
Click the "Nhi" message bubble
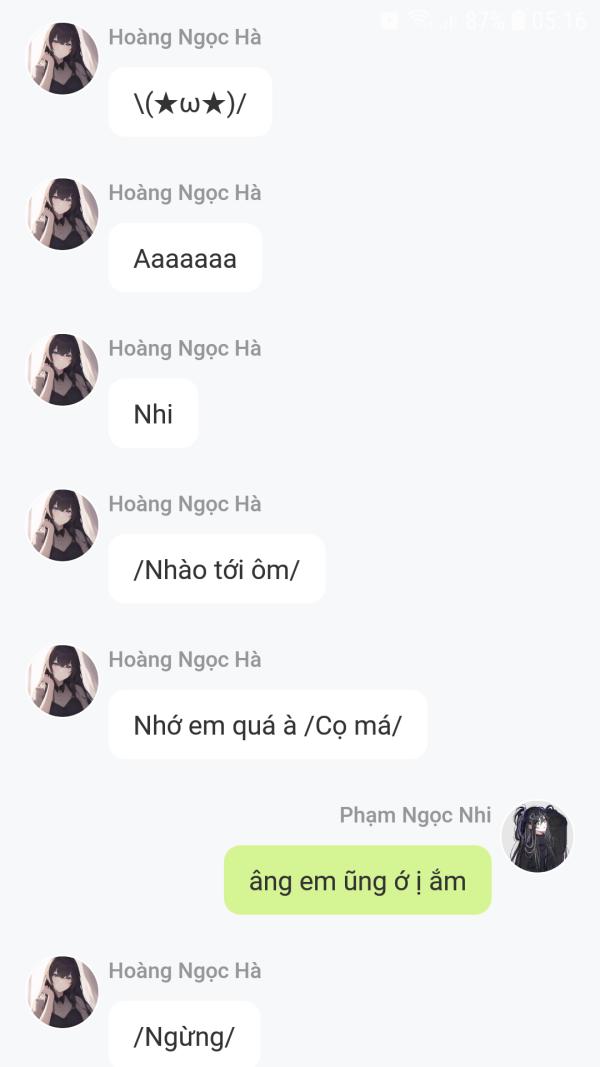tap(153, 414)
